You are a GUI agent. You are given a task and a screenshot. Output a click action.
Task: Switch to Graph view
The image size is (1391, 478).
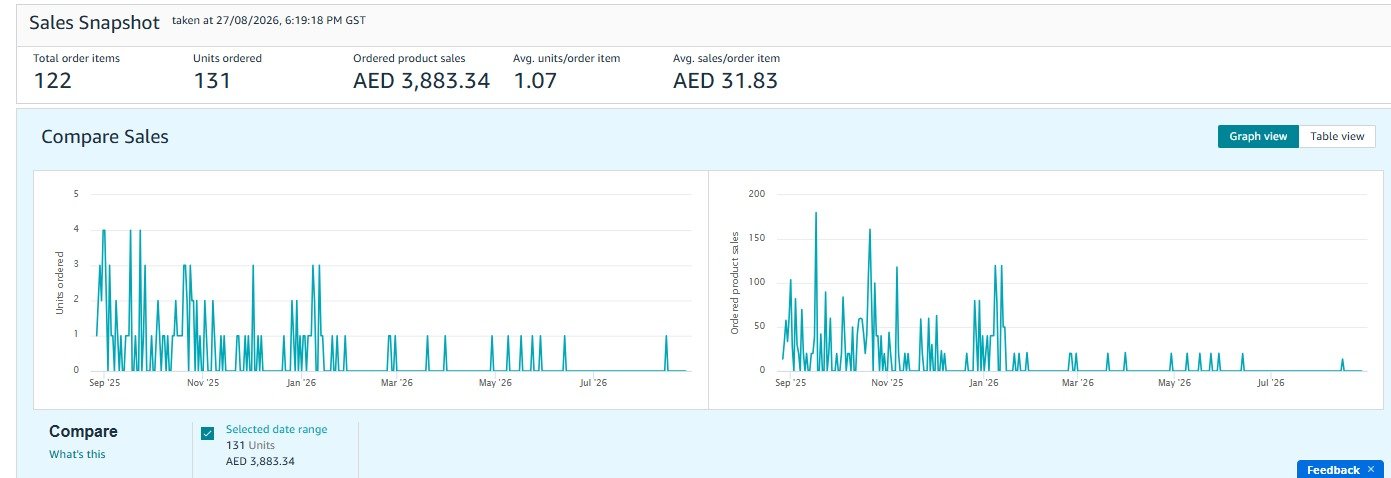[x=1258, y=137]
